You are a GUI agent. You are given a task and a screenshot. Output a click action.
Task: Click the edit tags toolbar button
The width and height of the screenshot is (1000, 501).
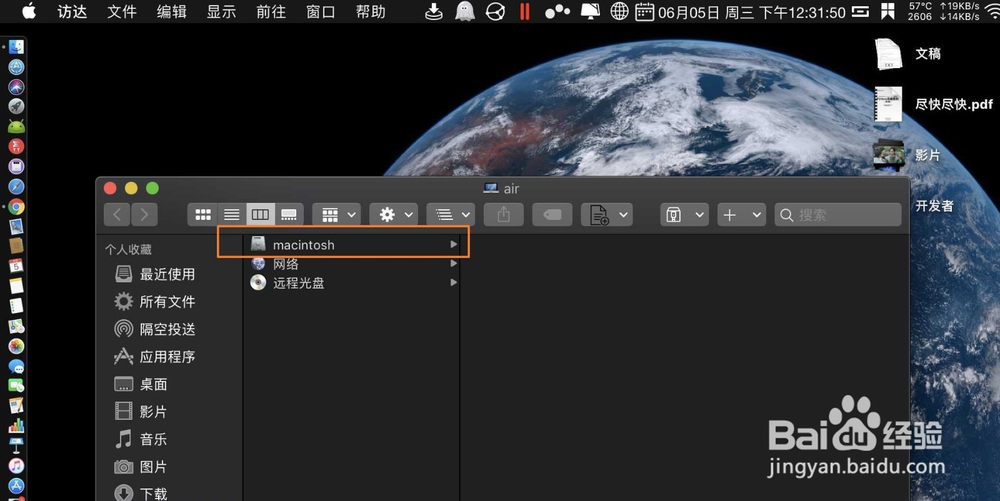552,215
